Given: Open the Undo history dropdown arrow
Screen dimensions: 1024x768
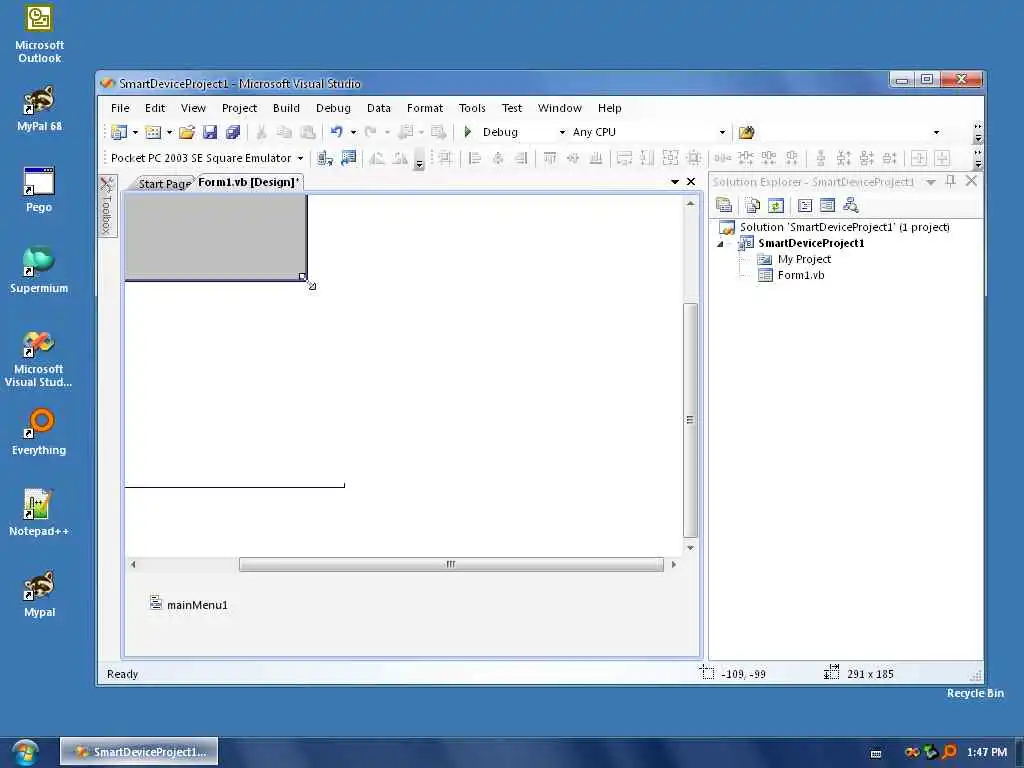Looking at the screenshot, I should point(353,133).
